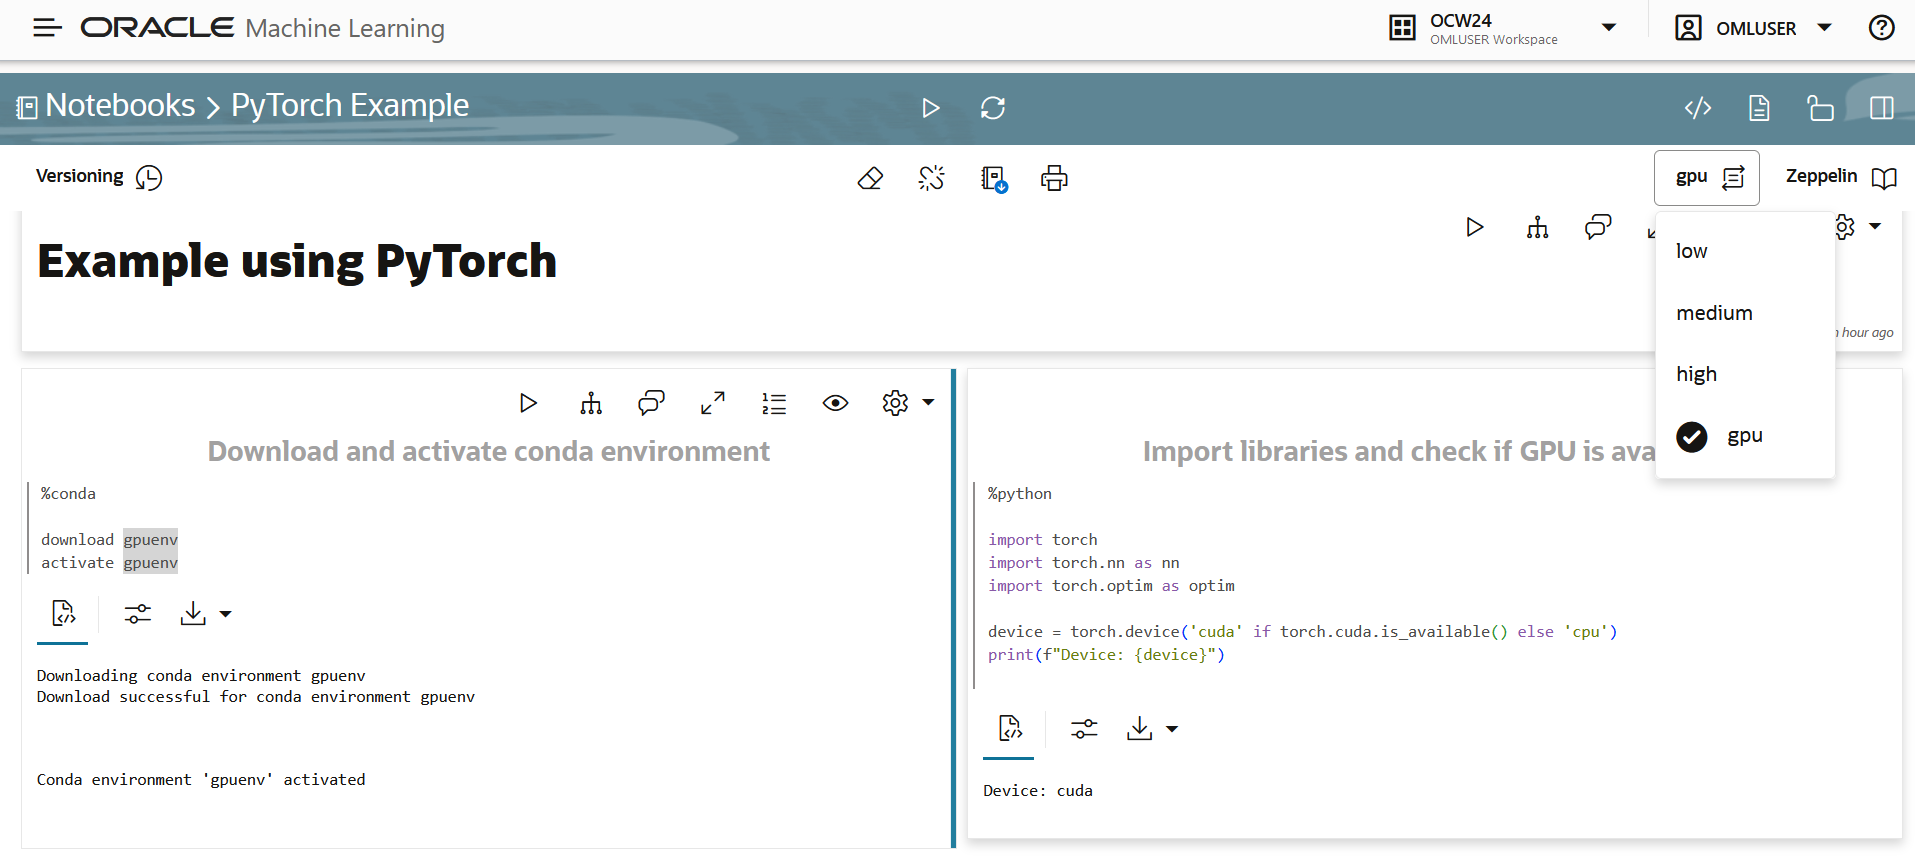
Task: Open comments on the title paragraph
Action: tap(1598, 227)
